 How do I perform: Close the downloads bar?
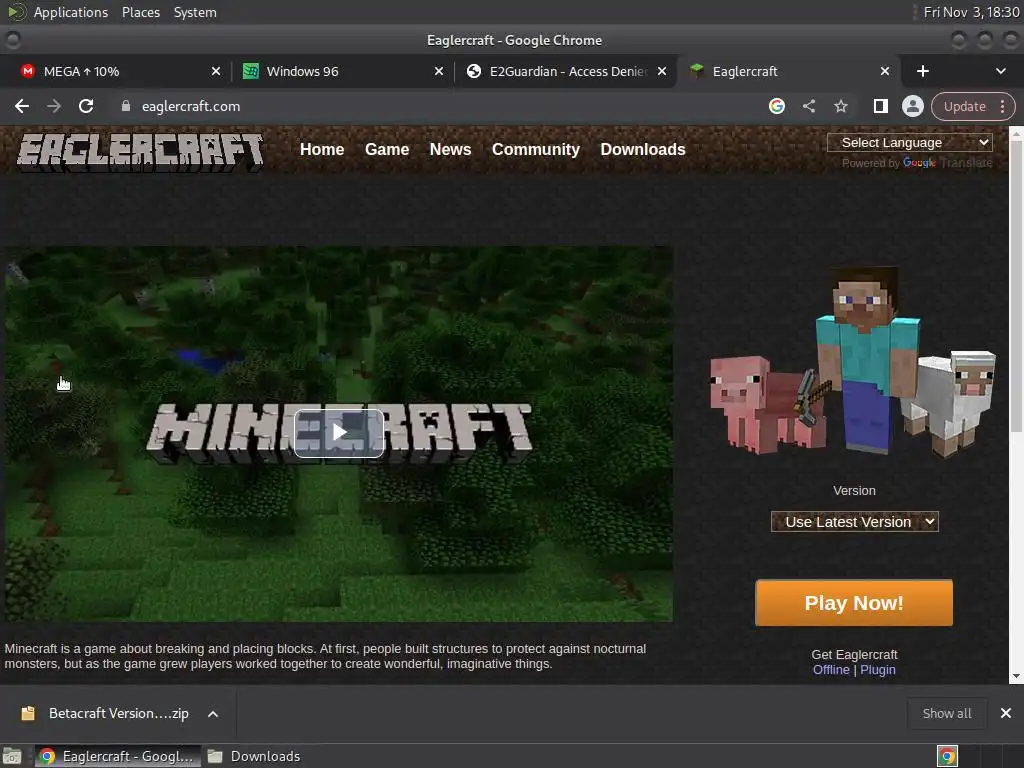coord(1006,713)
